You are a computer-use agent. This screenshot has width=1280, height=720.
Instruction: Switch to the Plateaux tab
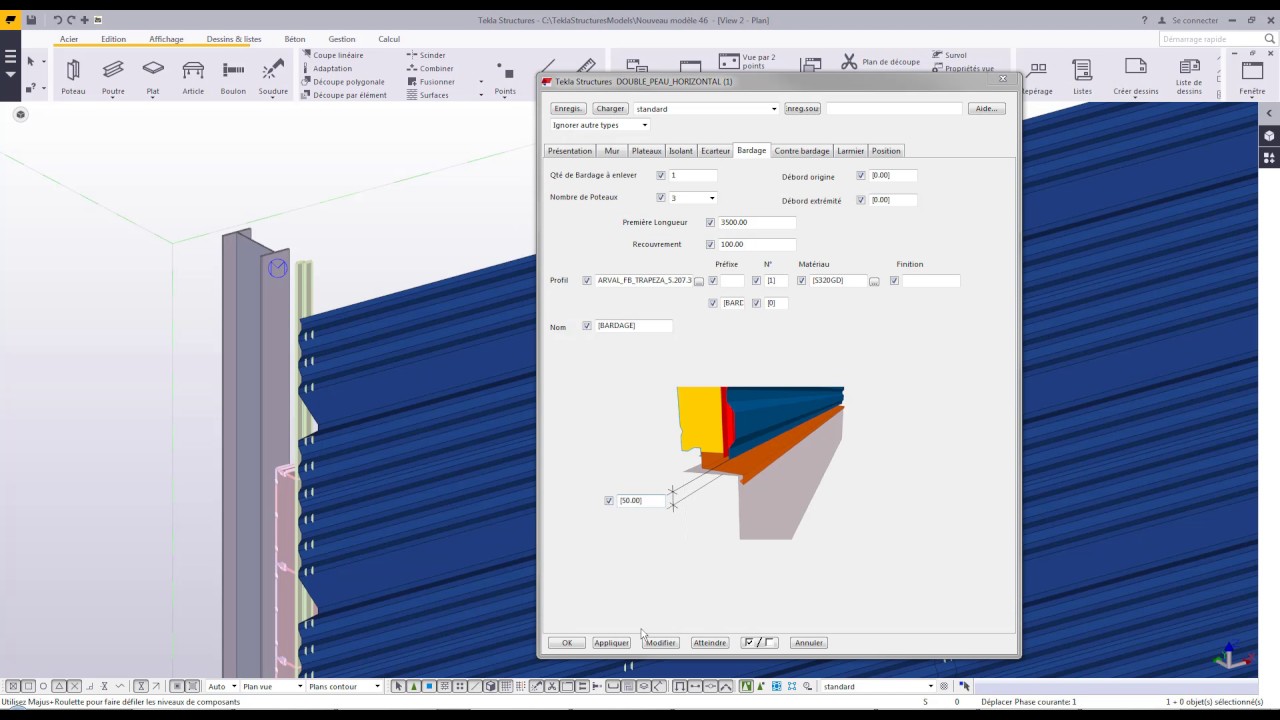[x=646, y=151]
